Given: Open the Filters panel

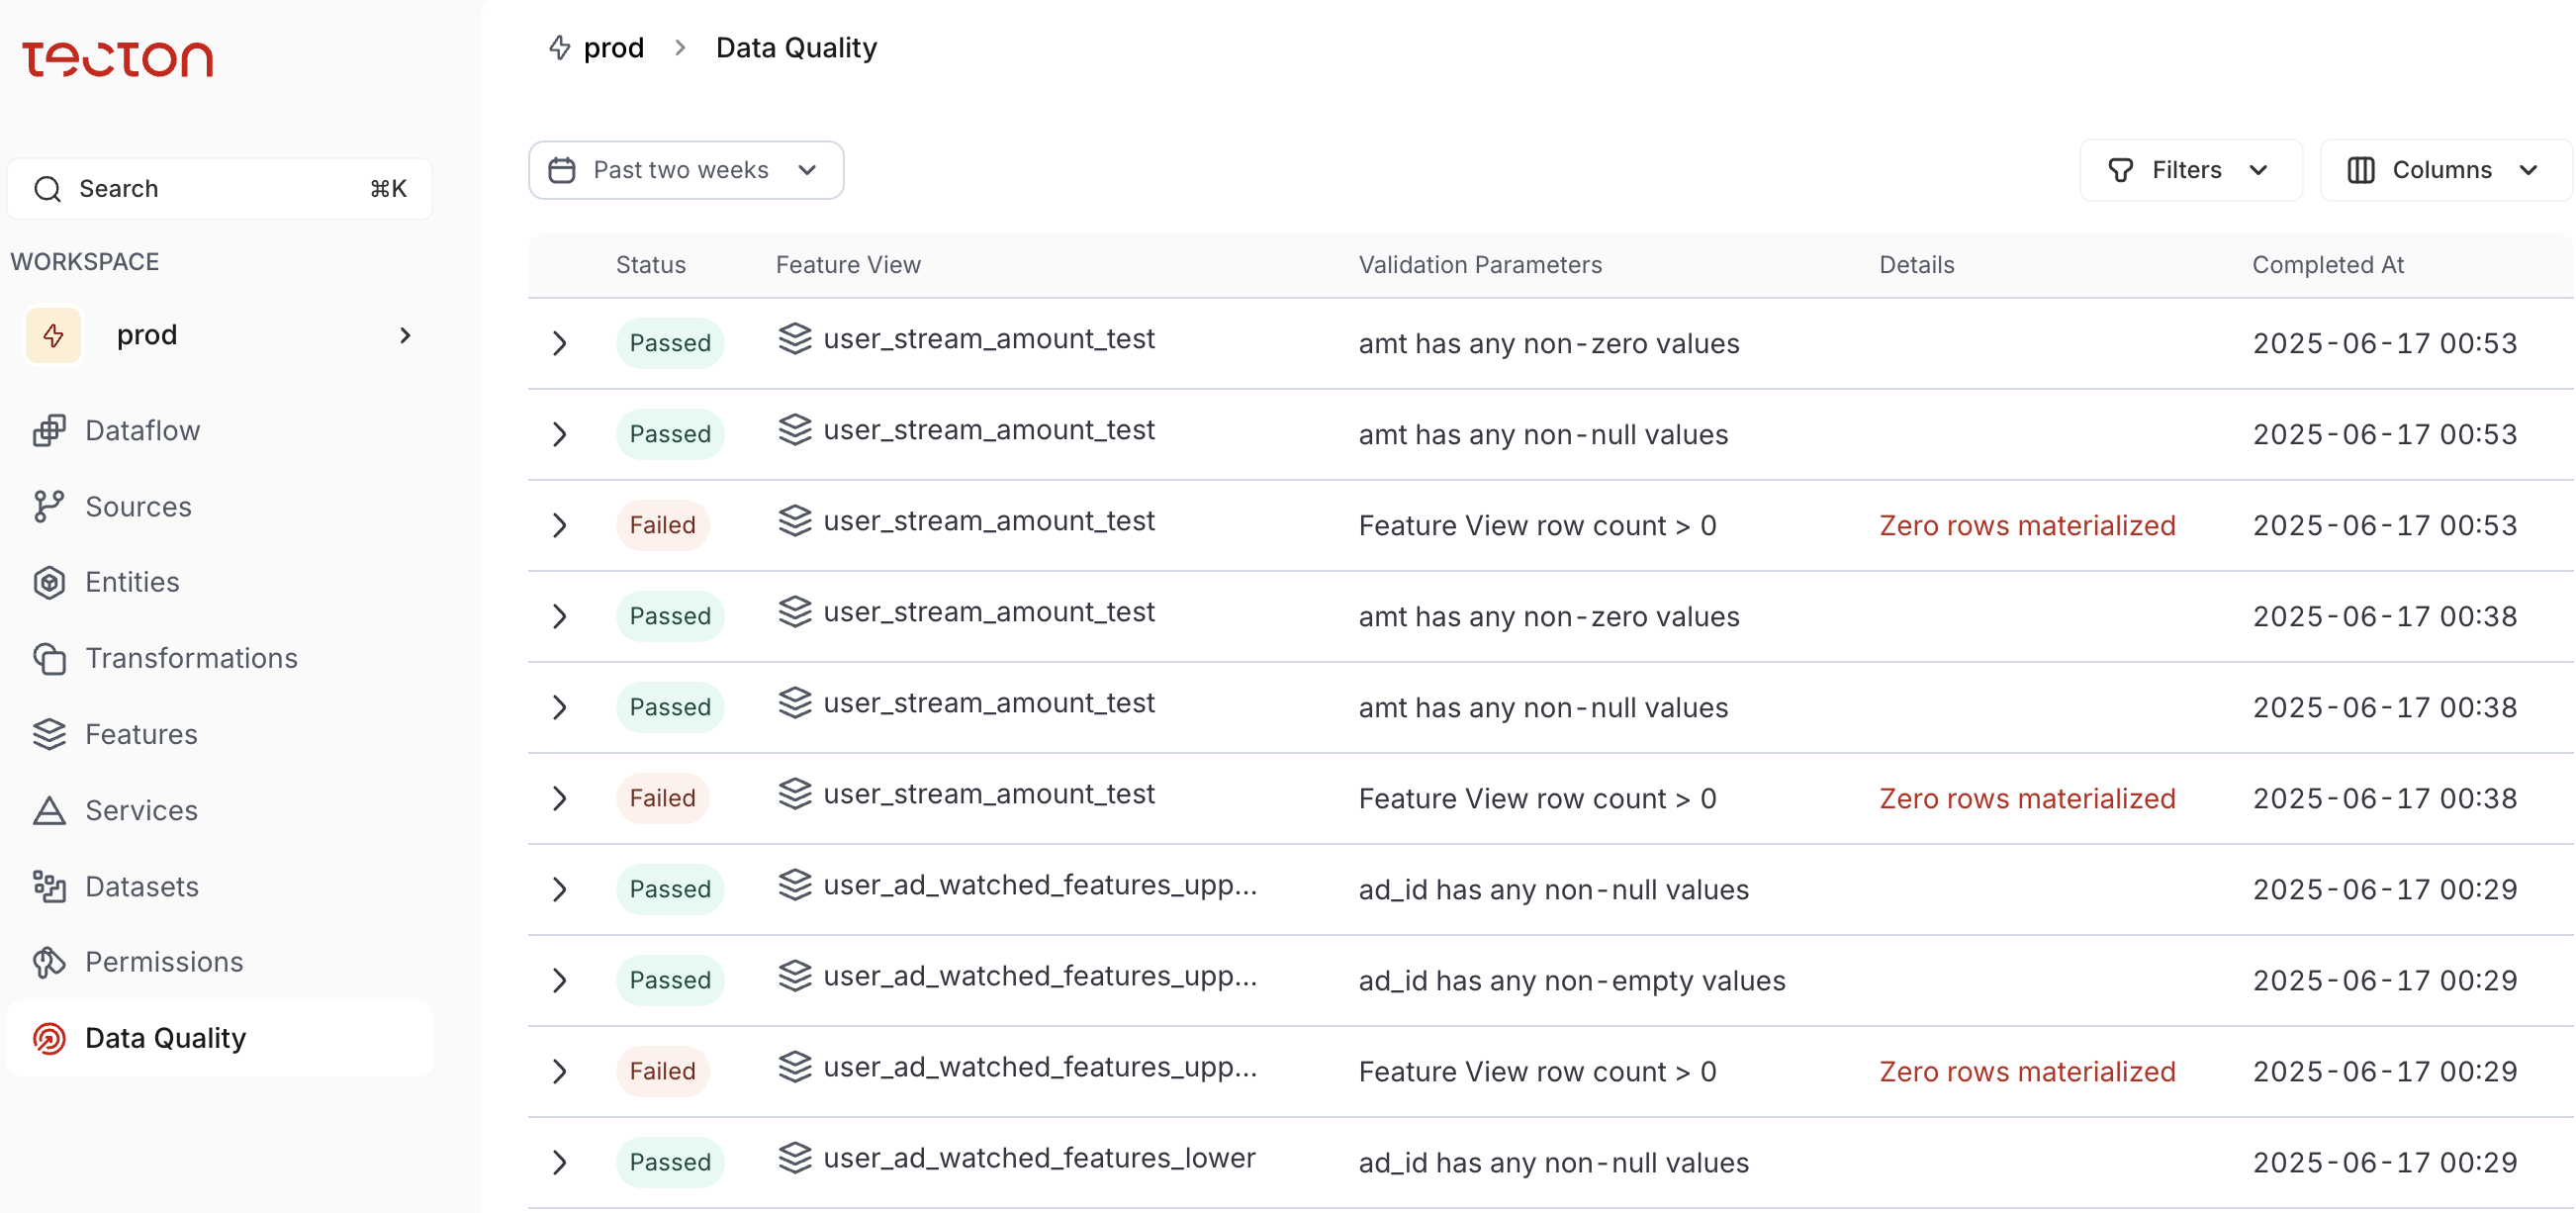Looking at the screenshot, I should 2189,170.
